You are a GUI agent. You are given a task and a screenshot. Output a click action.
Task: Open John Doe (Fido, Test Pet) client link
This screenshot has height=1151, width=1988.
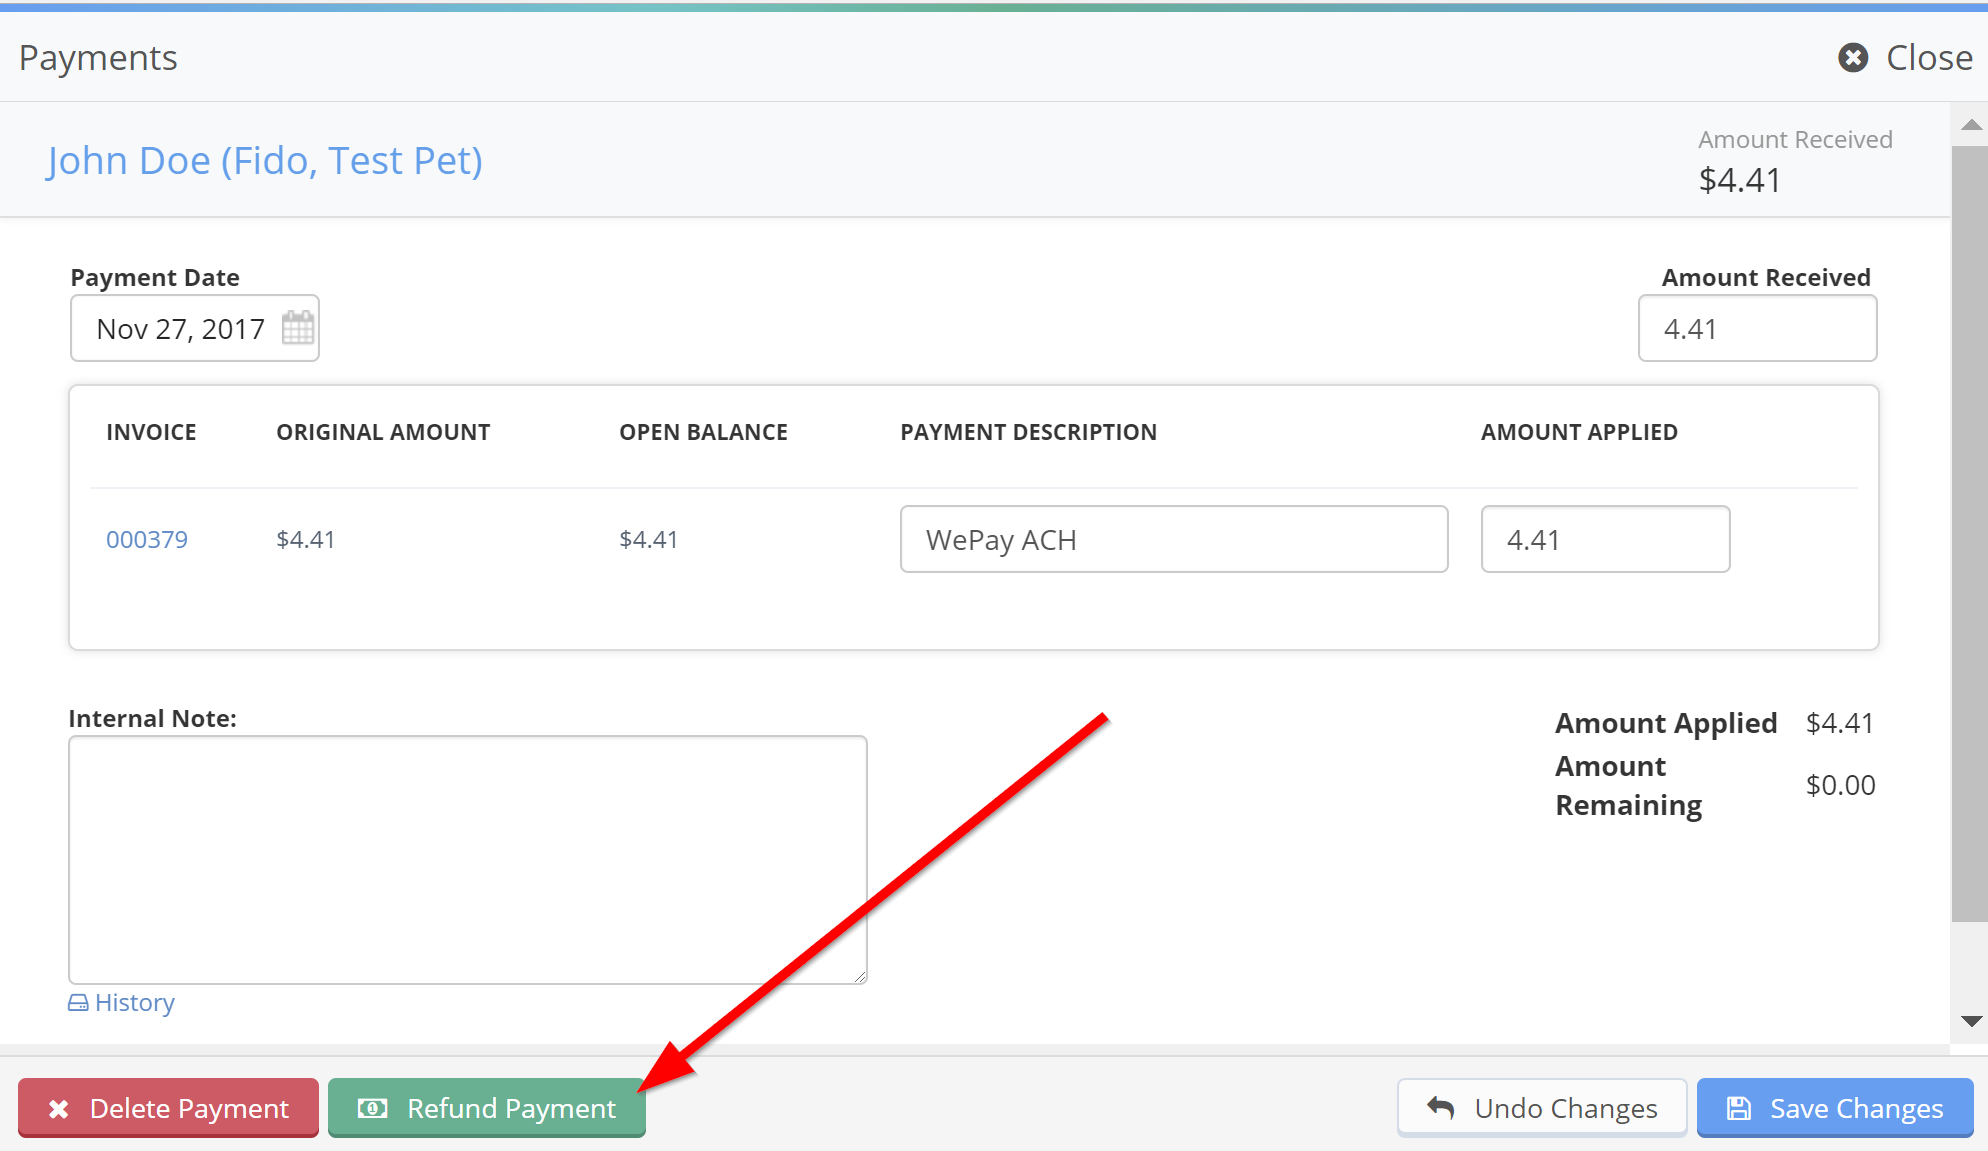pos(265,160)
